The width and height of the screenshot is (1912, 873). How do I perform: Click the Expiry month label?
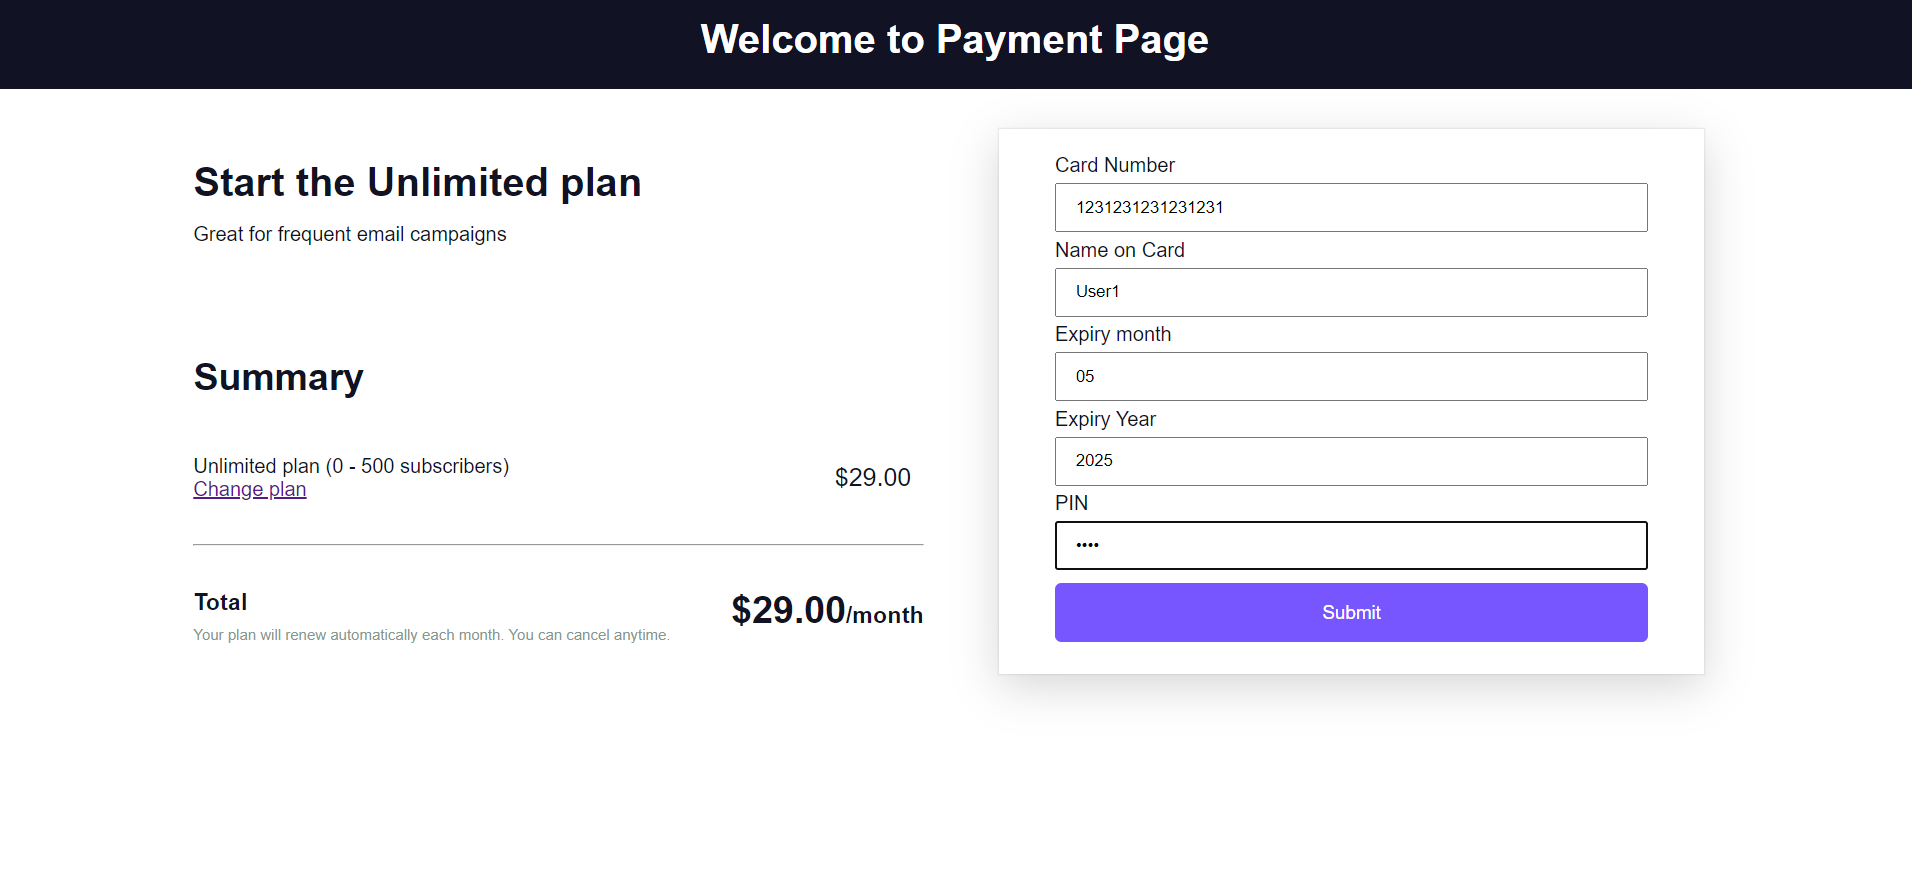click(x=1113, y=334)
